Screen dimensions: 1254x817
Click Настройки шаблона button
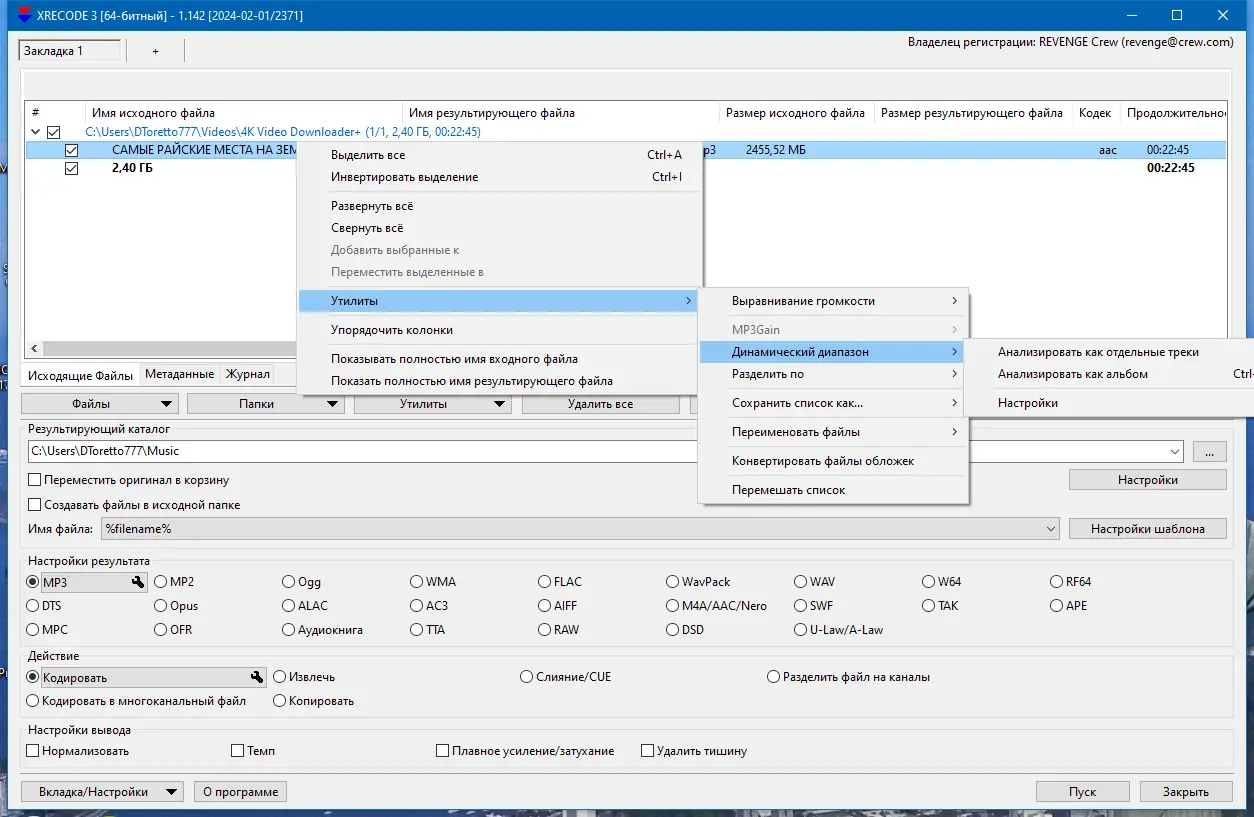(1147, 528)
